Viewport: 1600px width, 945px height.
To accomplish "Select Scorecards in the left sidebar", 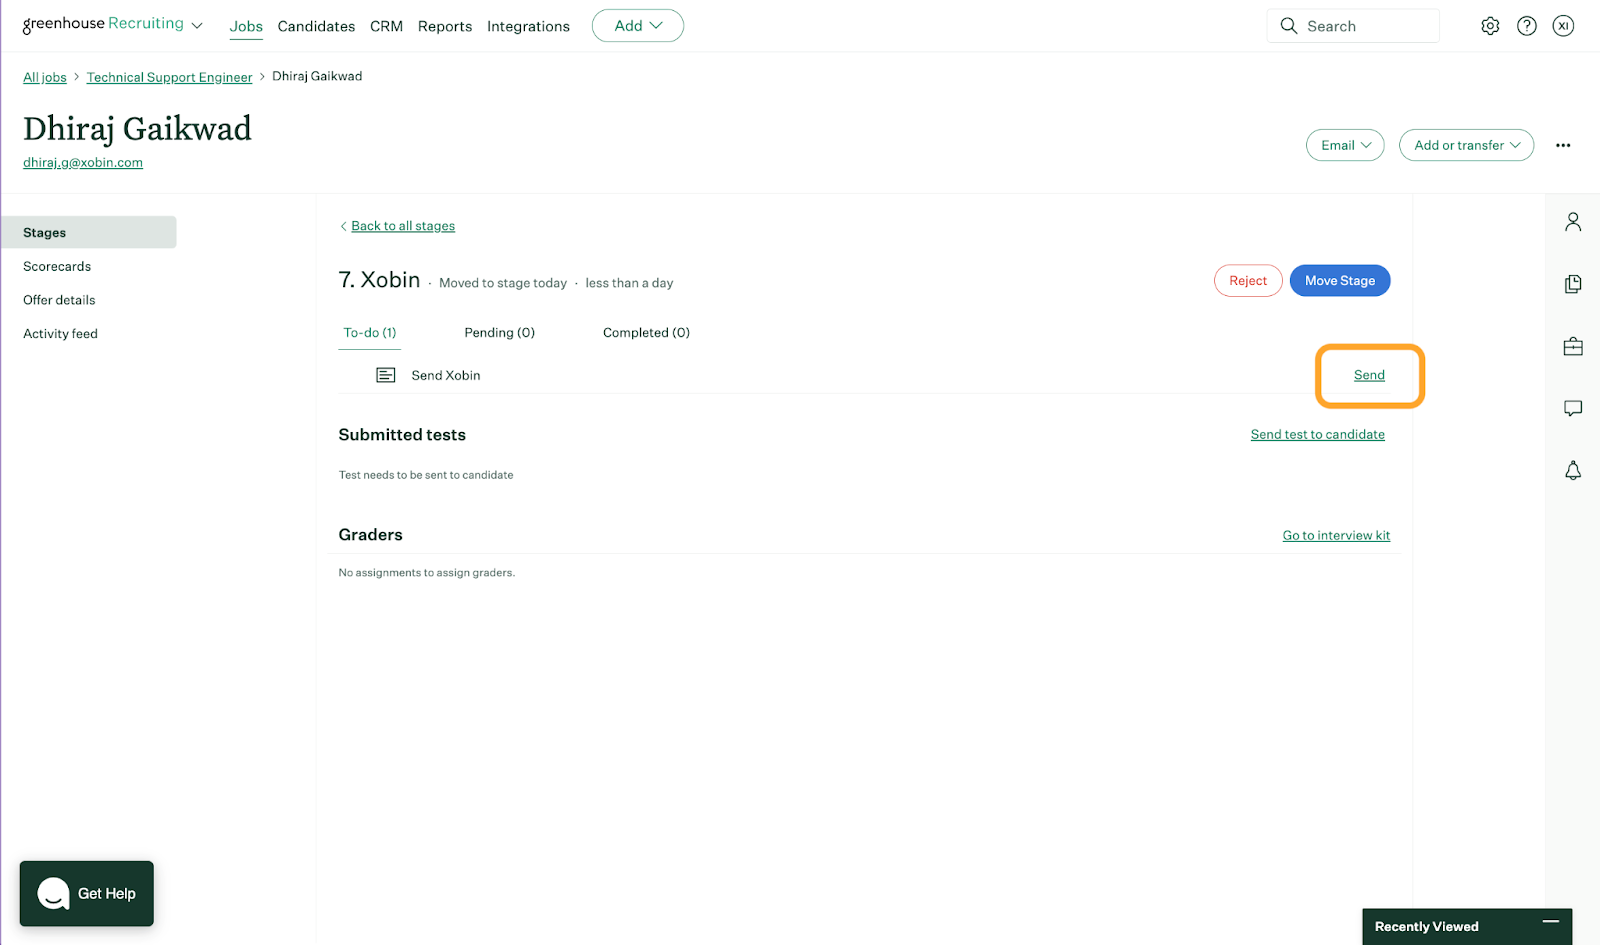I will click(x=57, y=266).
